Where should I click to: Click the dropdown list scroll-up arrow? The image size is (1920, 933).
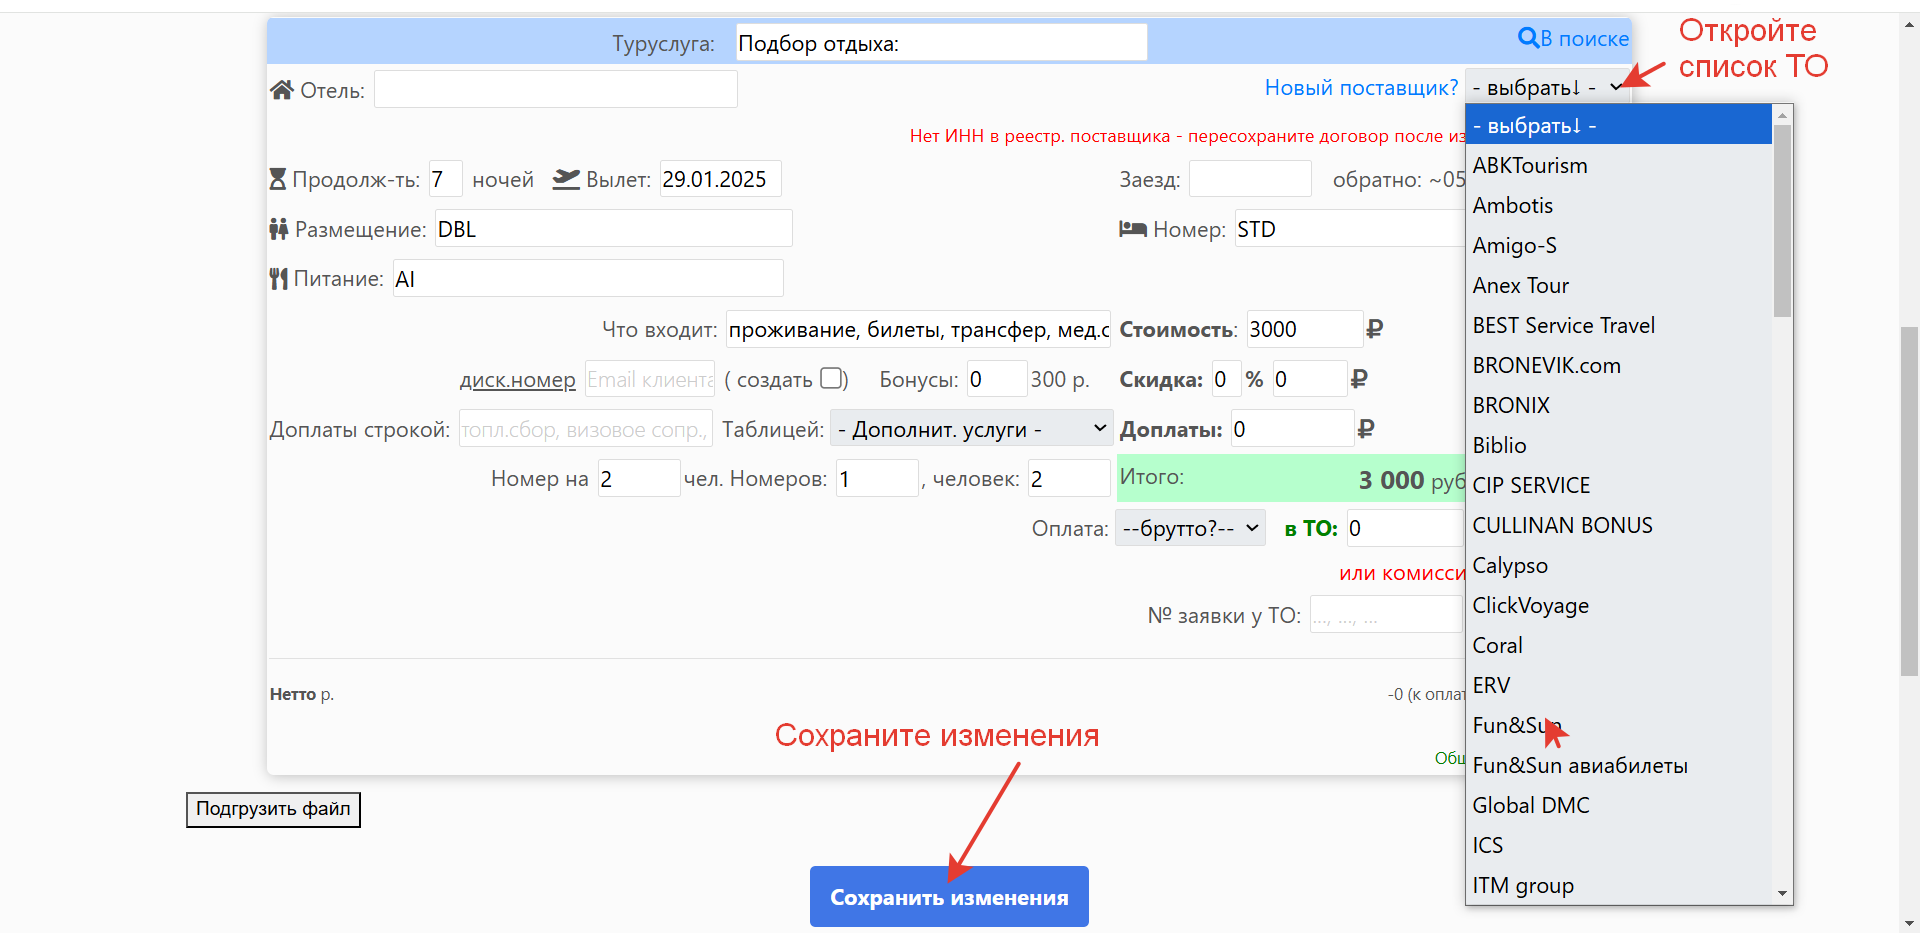(1782, 115)
